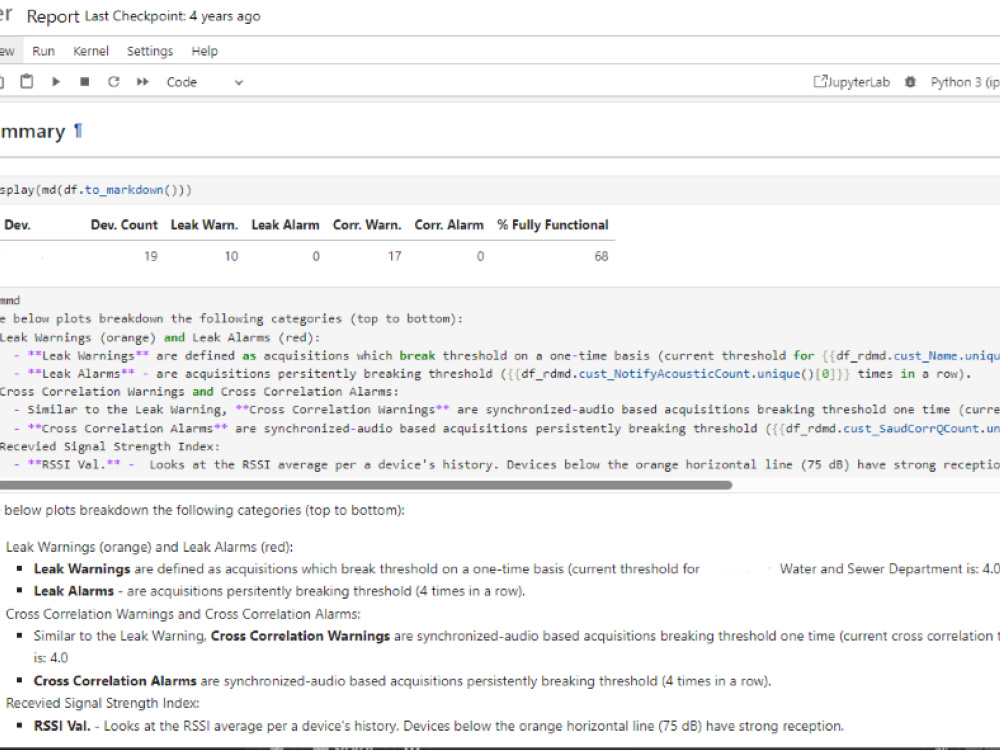Open the Help menu

pos(205,51)
